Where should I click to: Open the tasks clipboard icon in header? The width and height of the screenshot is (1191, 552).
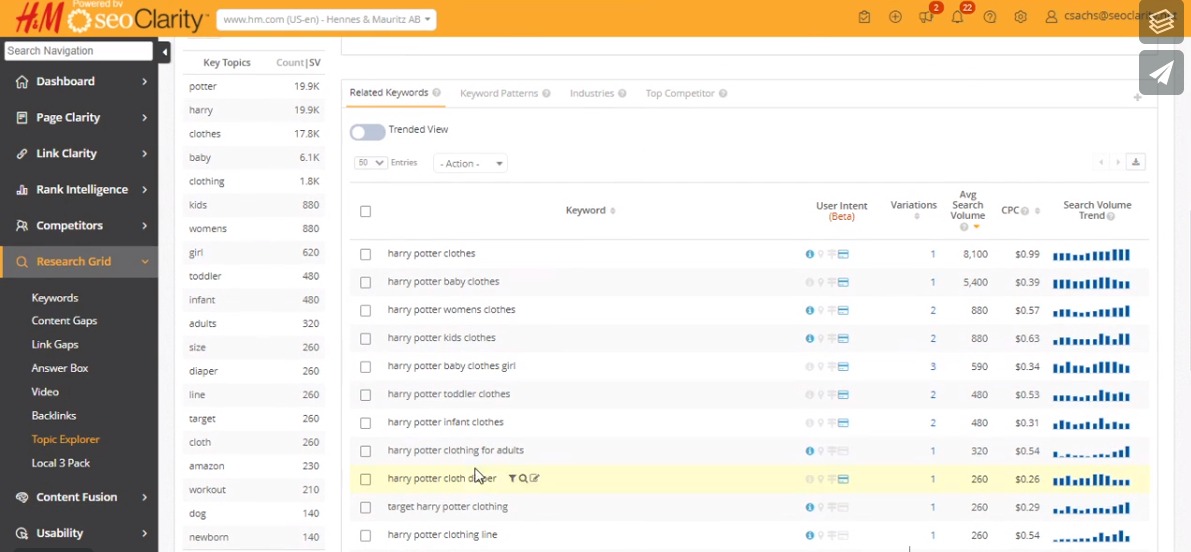(864, 17)
